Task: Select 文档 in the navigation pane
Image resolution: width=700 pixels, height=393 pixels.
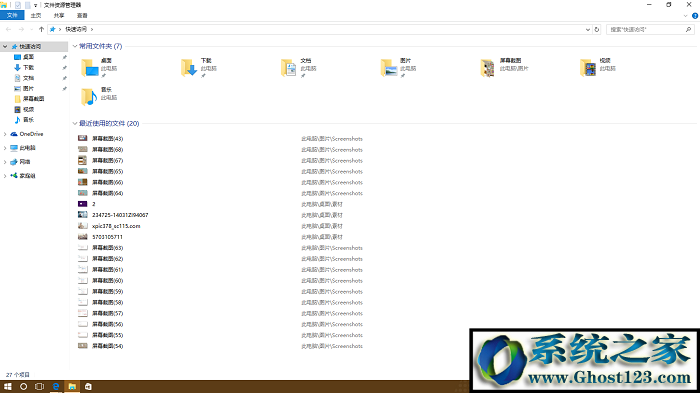Action: point(28,78)
